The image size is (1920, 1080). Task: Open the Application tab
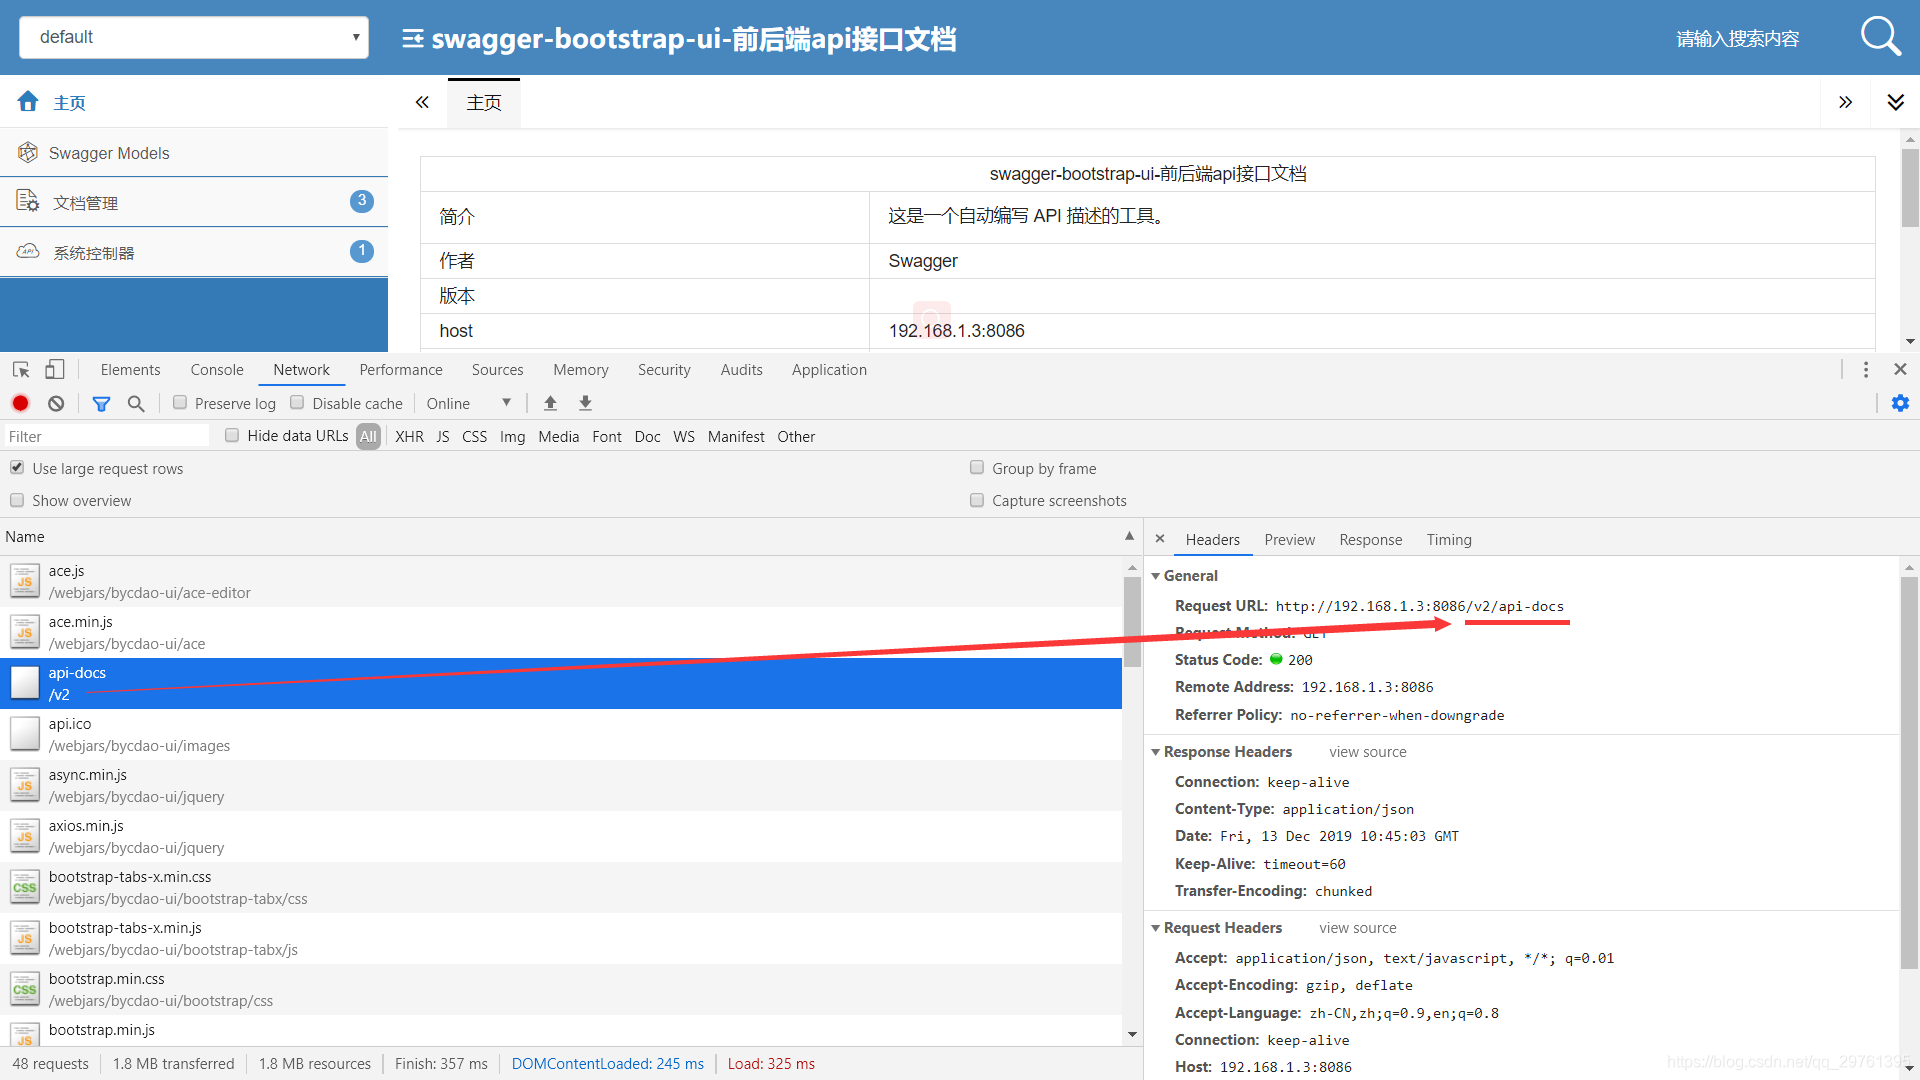[x=829, y=370]
